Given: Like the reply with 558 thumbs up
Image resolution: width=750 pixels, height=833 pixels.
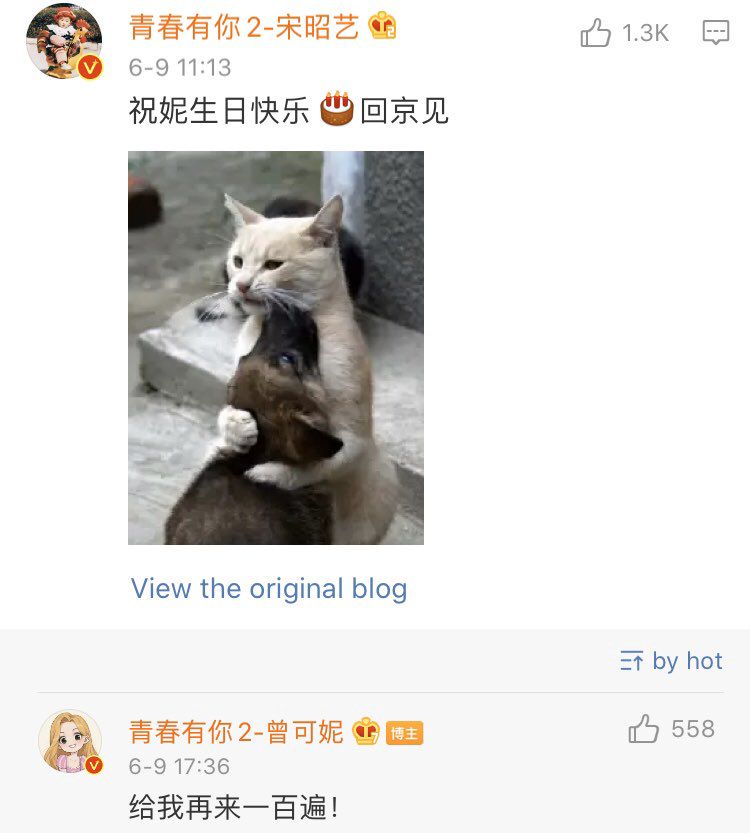Looking at the screenshot, I should click(643, 728).
